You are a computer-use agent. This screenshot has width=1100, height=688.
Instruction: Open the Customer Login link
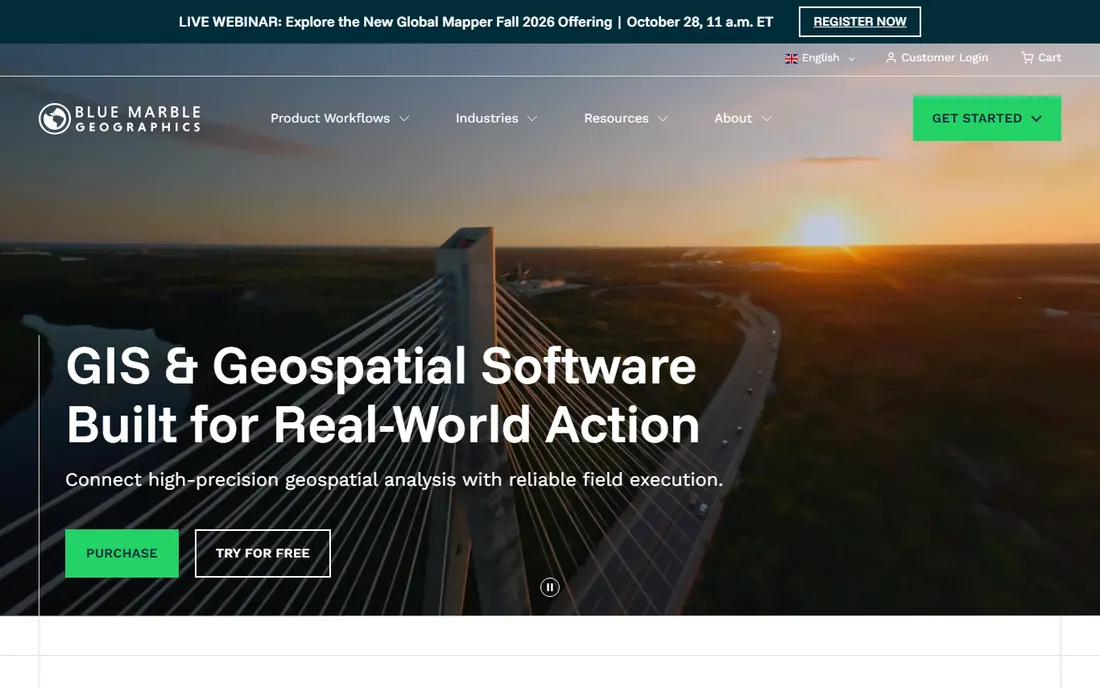coord(937,58)
